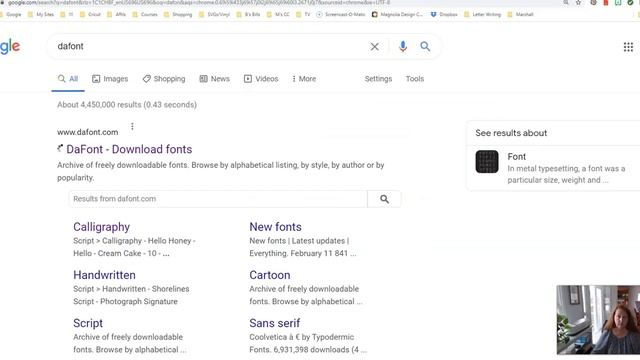Open the Screencast-O-Matic bookmark
640x360 pixels.
coord(341,14)
